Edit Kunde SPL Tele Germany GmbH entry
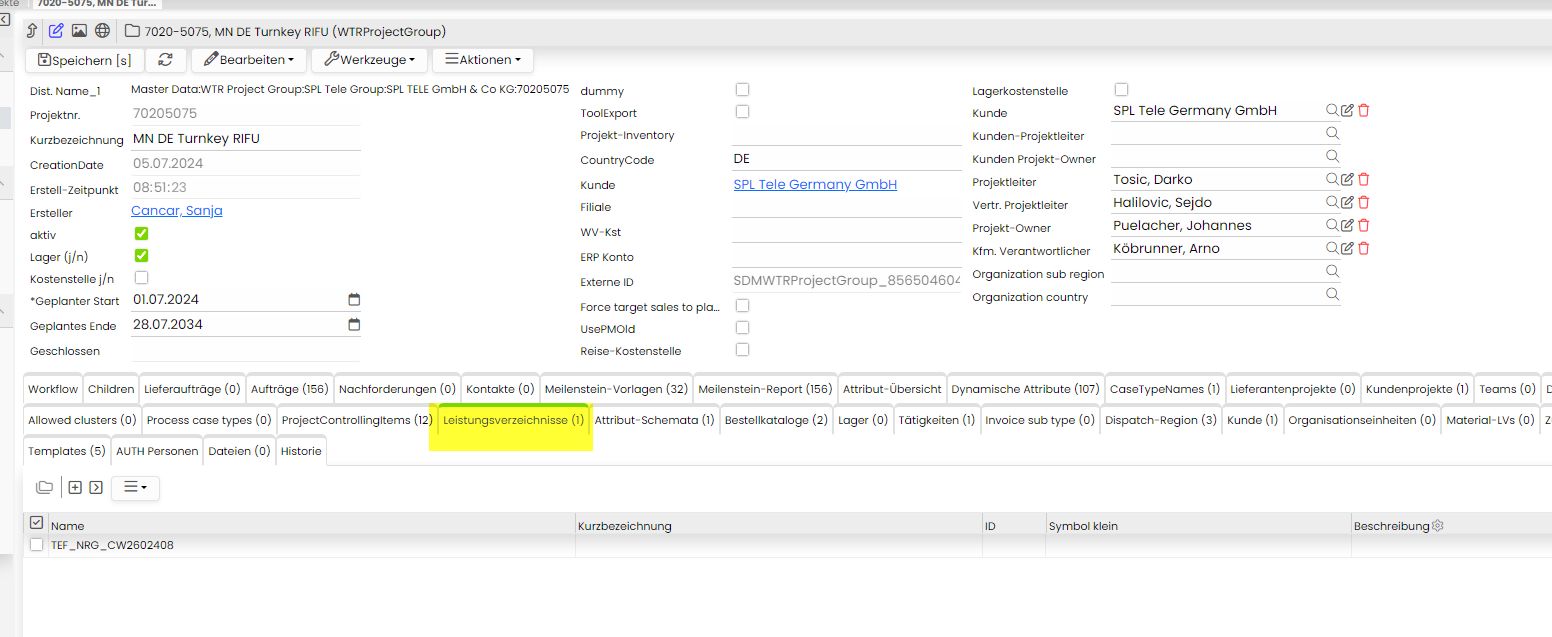The height and width of the screenshot is (637, 1552). (1347, 110)
